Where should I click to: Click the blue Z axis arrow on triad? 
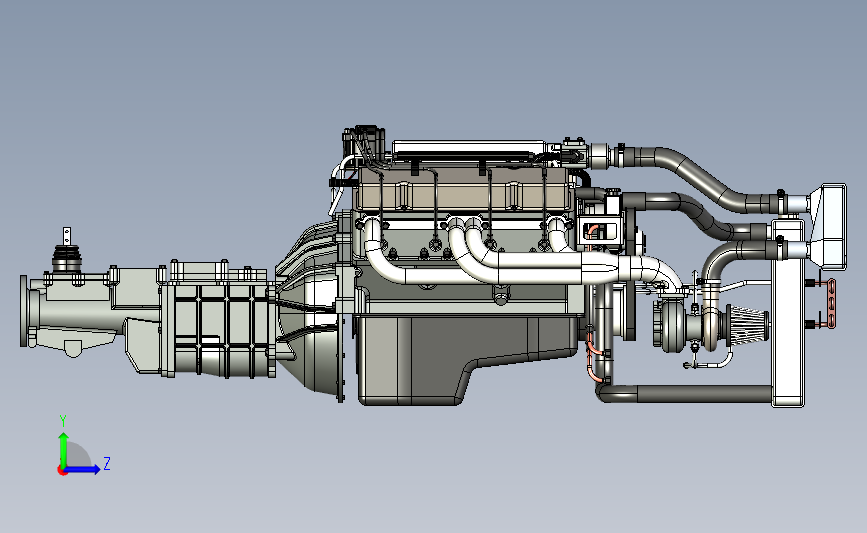pyautogui.click(x=83, y=469)
